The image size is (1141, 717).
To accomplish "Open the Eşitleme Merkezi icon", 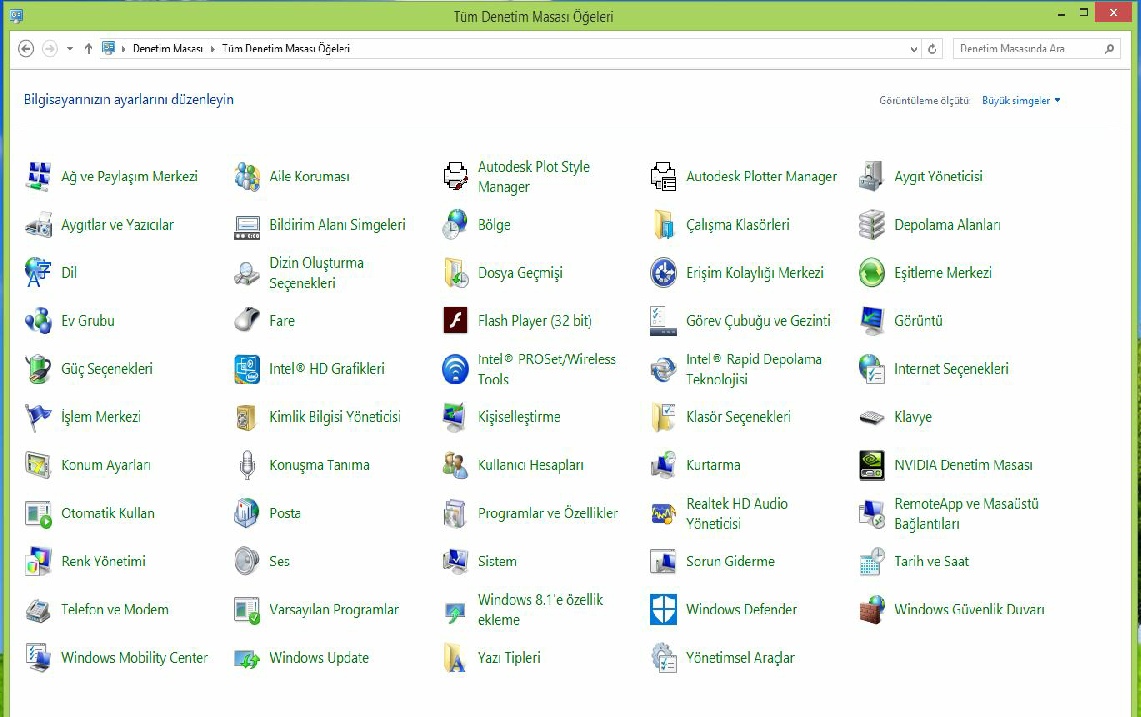I will point(872,273).
